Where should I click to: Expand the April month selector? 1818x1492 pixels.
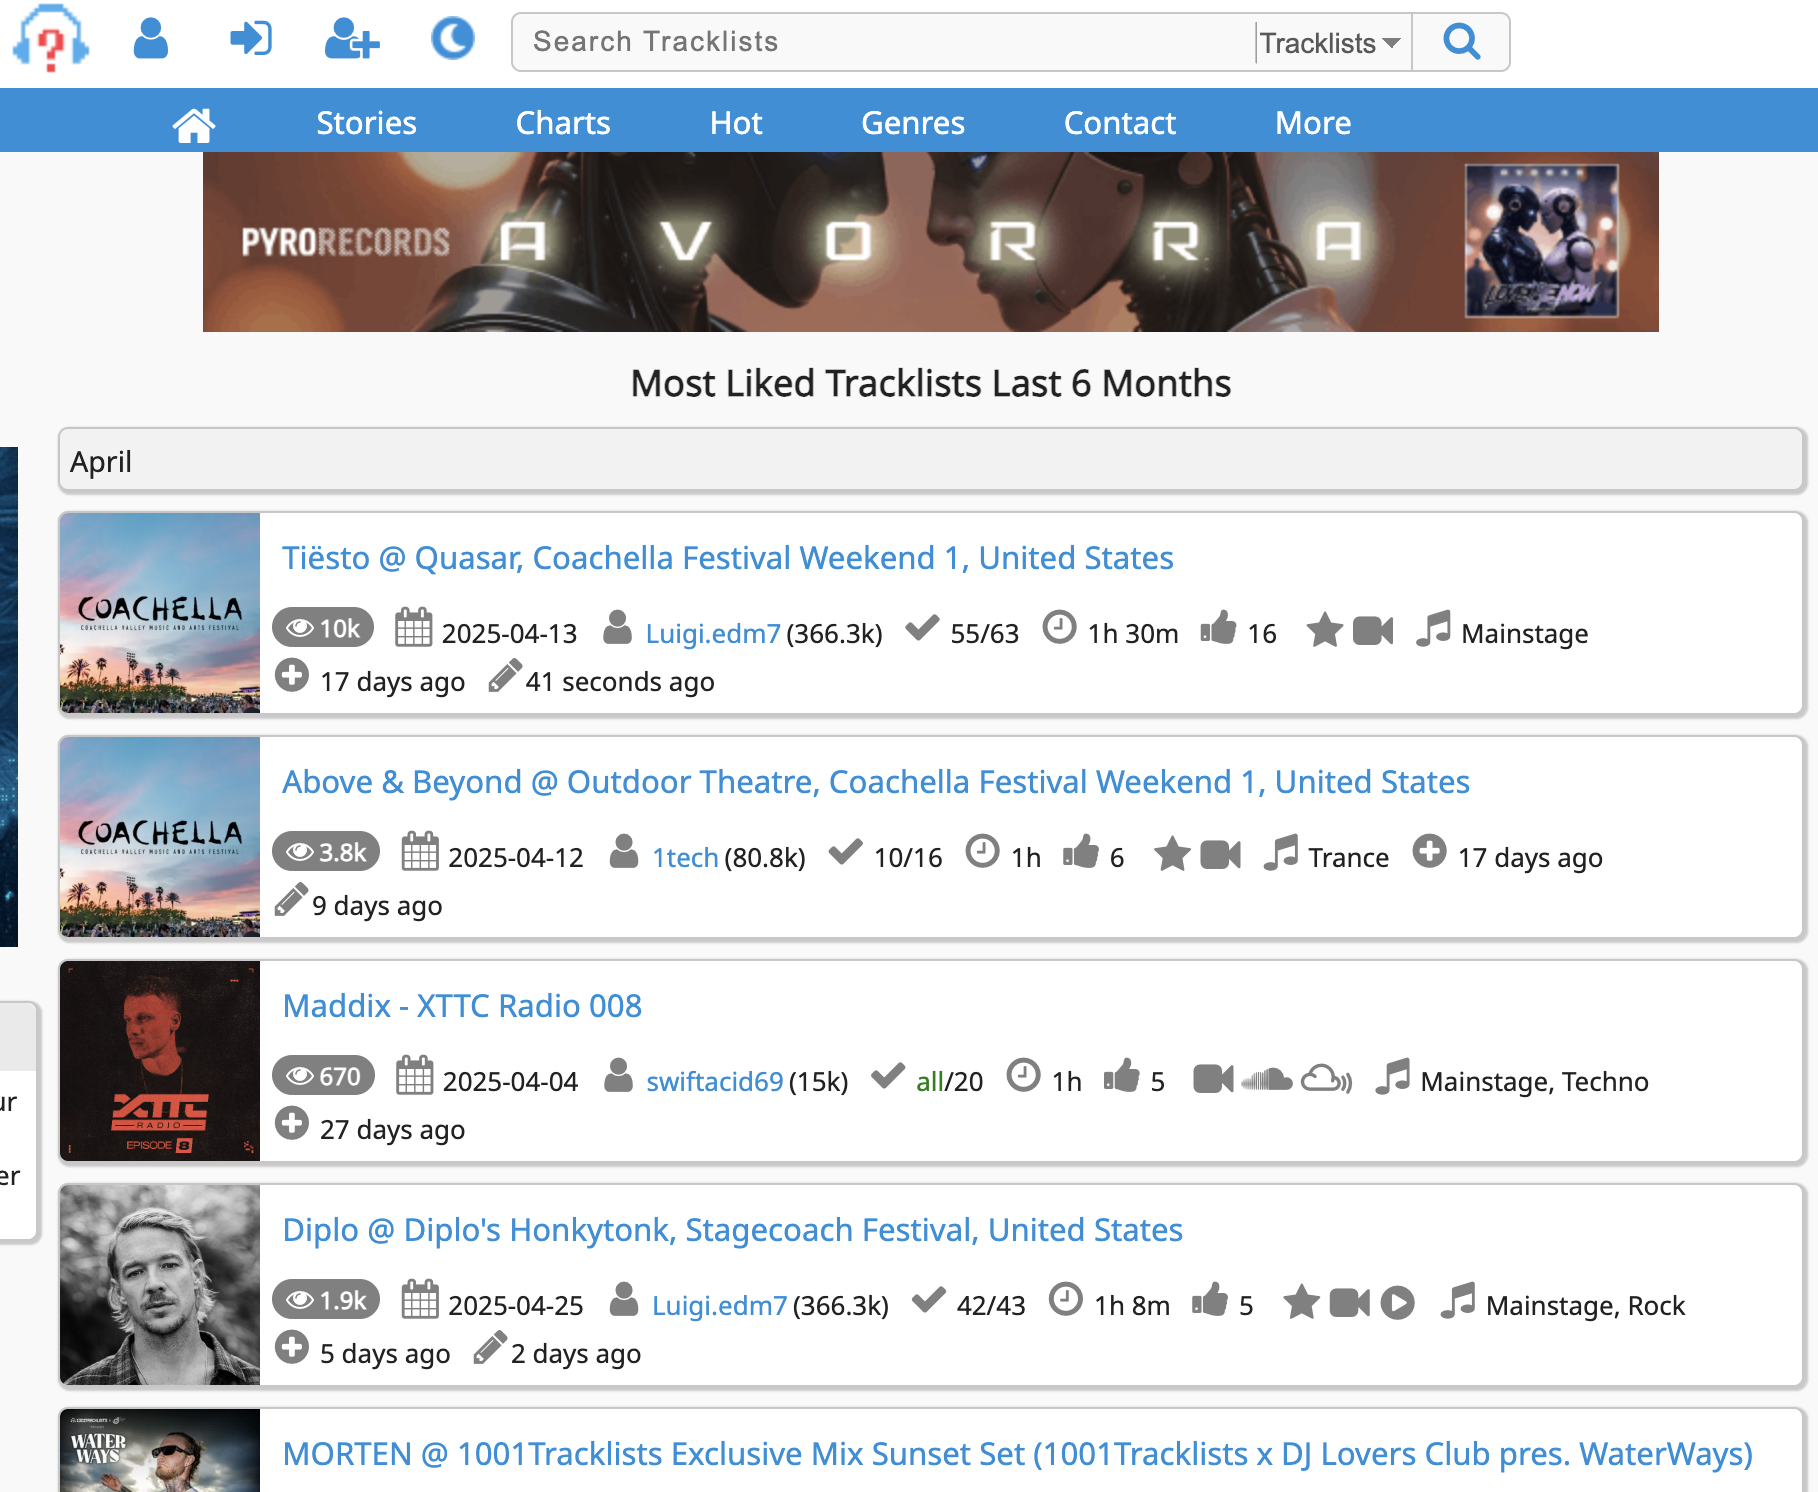point(930,461)
